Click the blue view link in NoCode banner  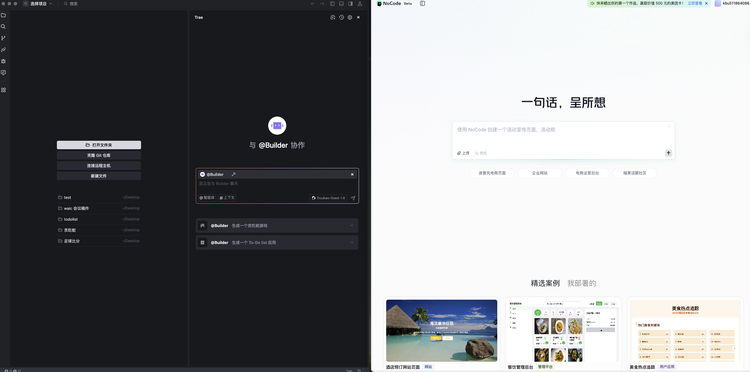[695, 3]
